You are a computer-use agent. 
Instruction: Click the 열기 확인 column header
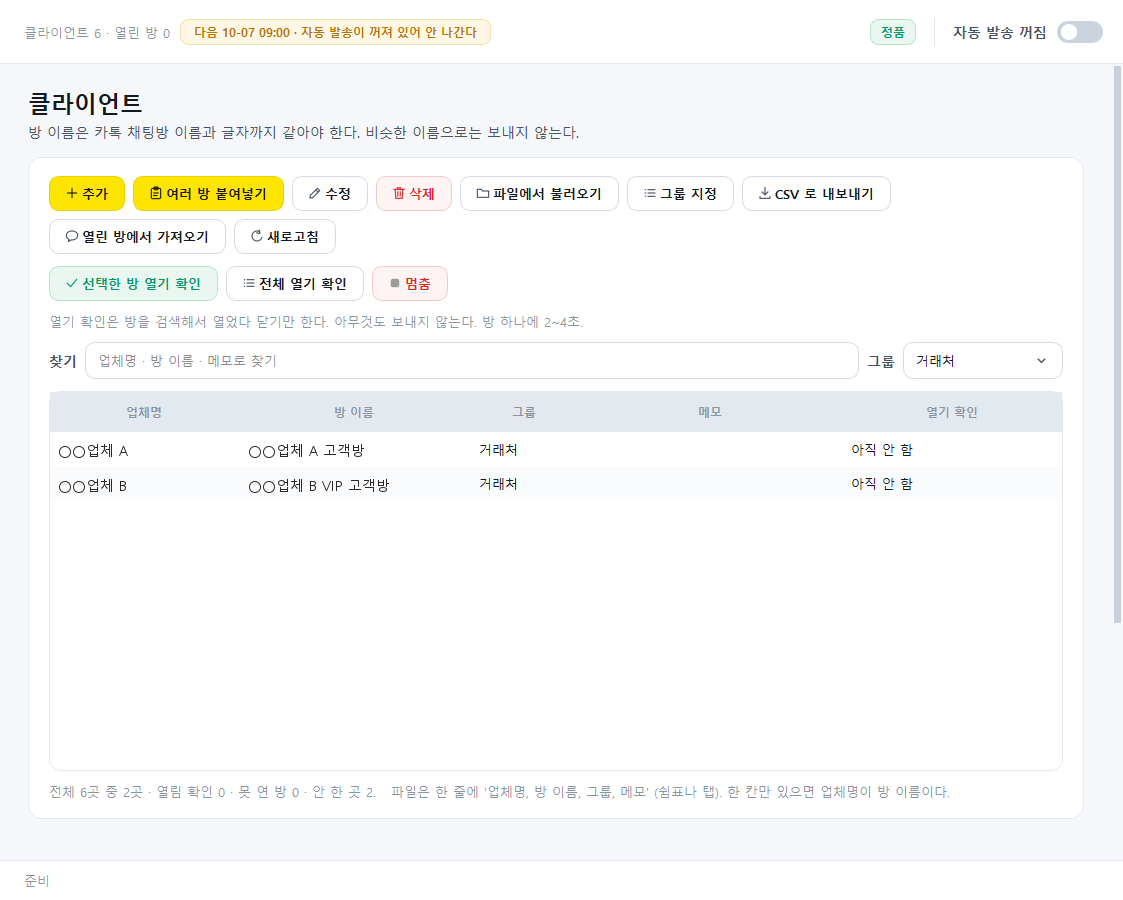(x=952, y=412)
